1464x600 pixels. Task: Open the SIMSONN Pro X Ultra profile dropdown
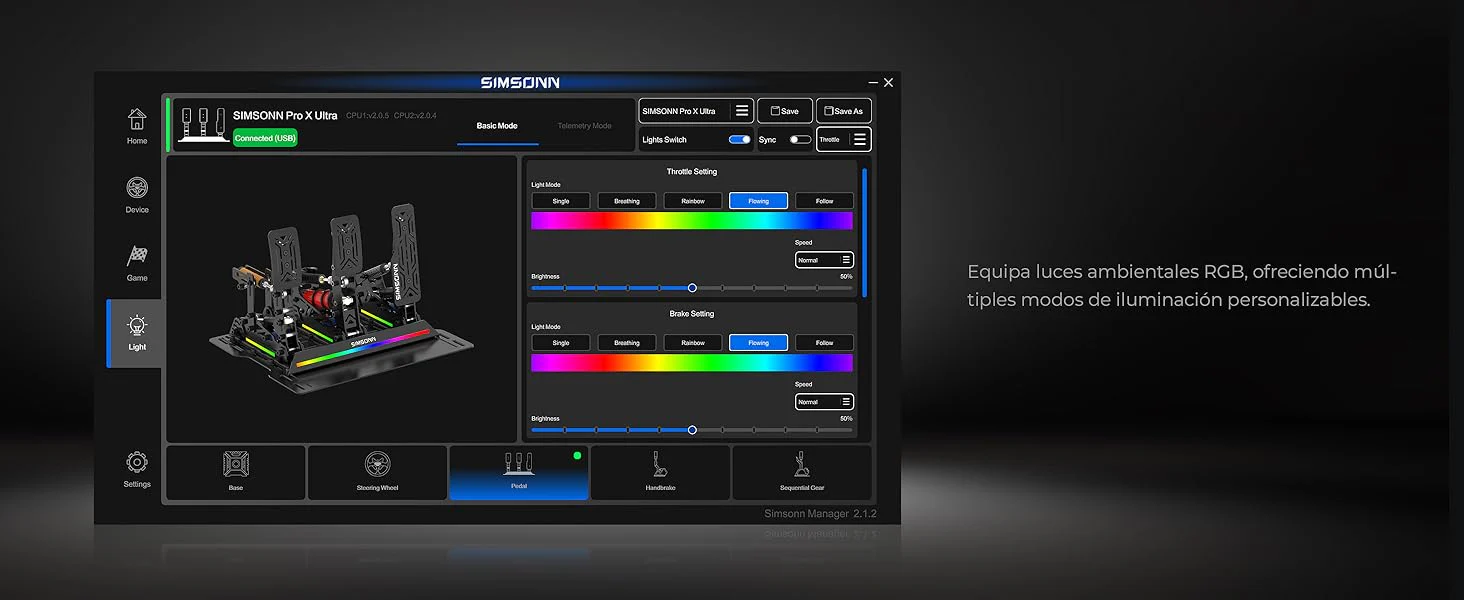(696, 111)
